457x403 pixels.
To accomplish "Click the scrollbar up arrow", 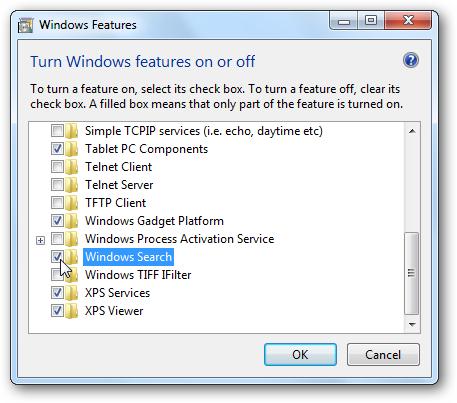I will pos(412,131).
